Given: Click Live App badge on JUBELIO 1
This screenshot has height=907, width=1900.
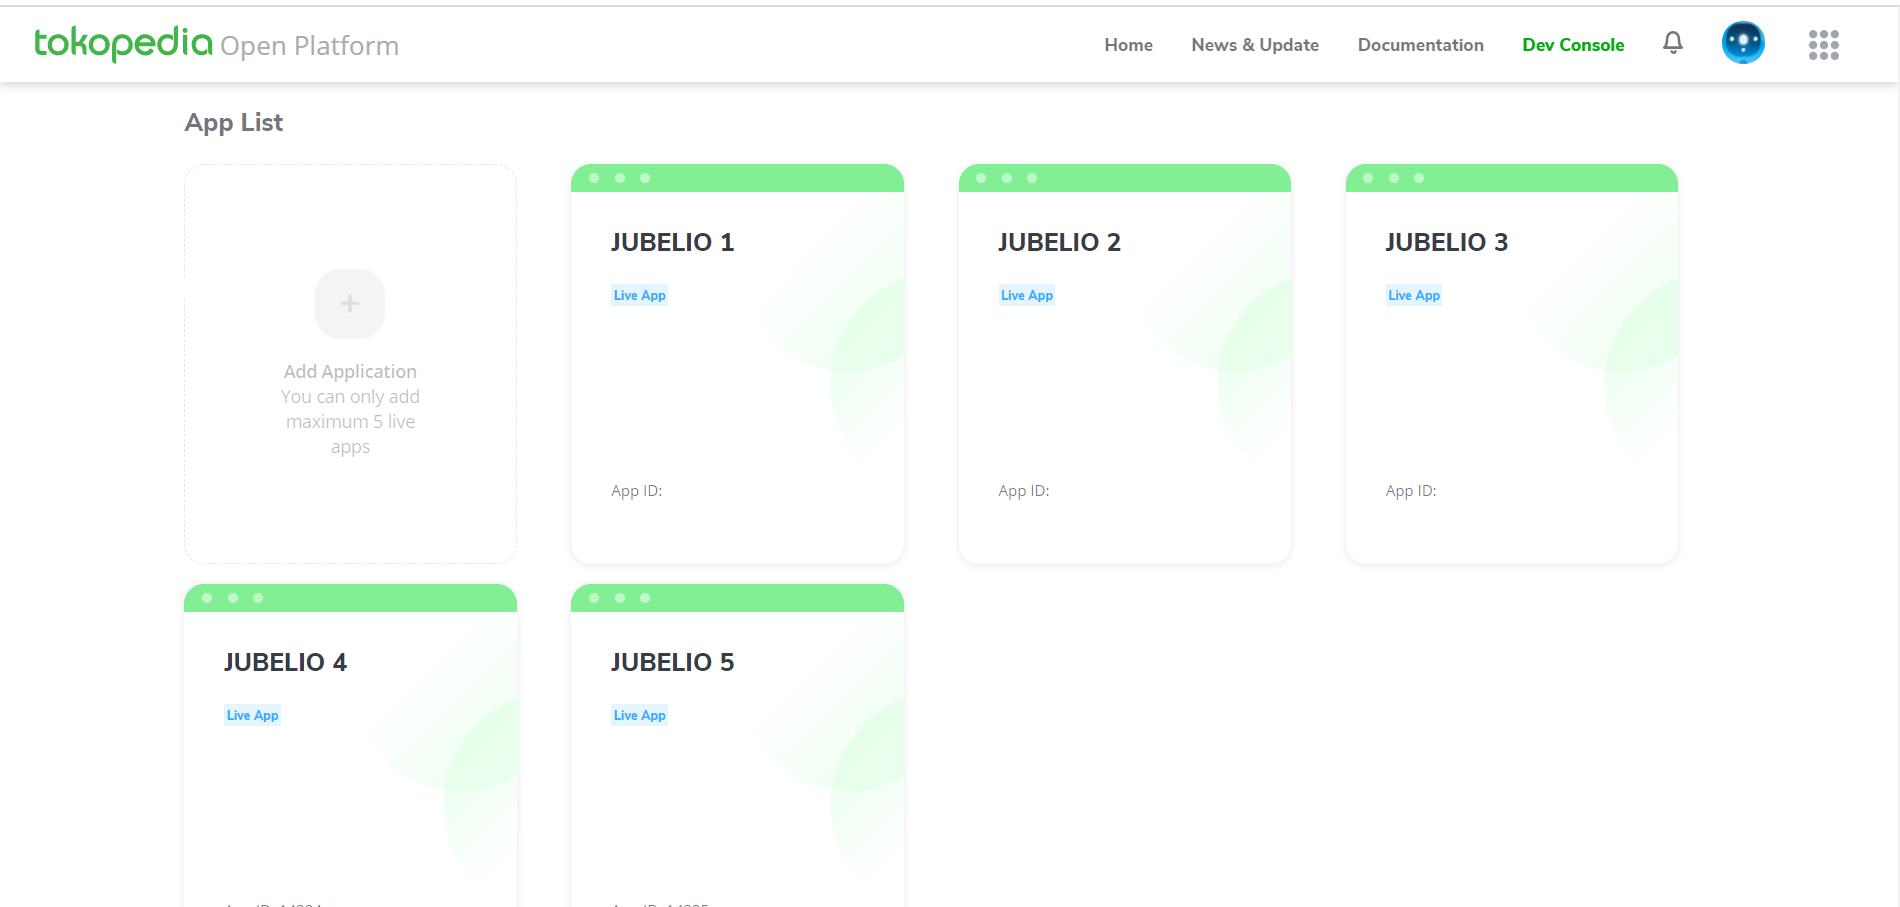Looking at the screenshot, I should [x=639, y=295].
